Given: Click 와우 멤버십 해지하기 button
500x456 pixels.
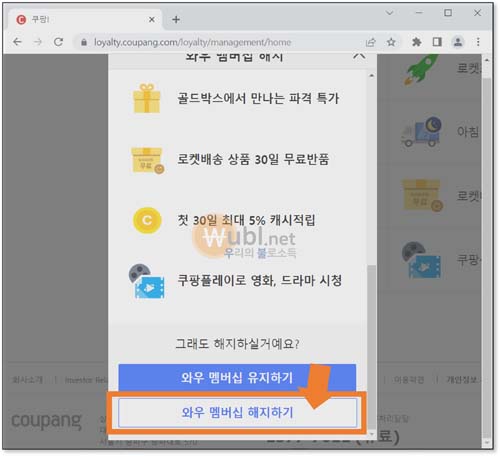Looking at the screenshot, I should (237, 412).
